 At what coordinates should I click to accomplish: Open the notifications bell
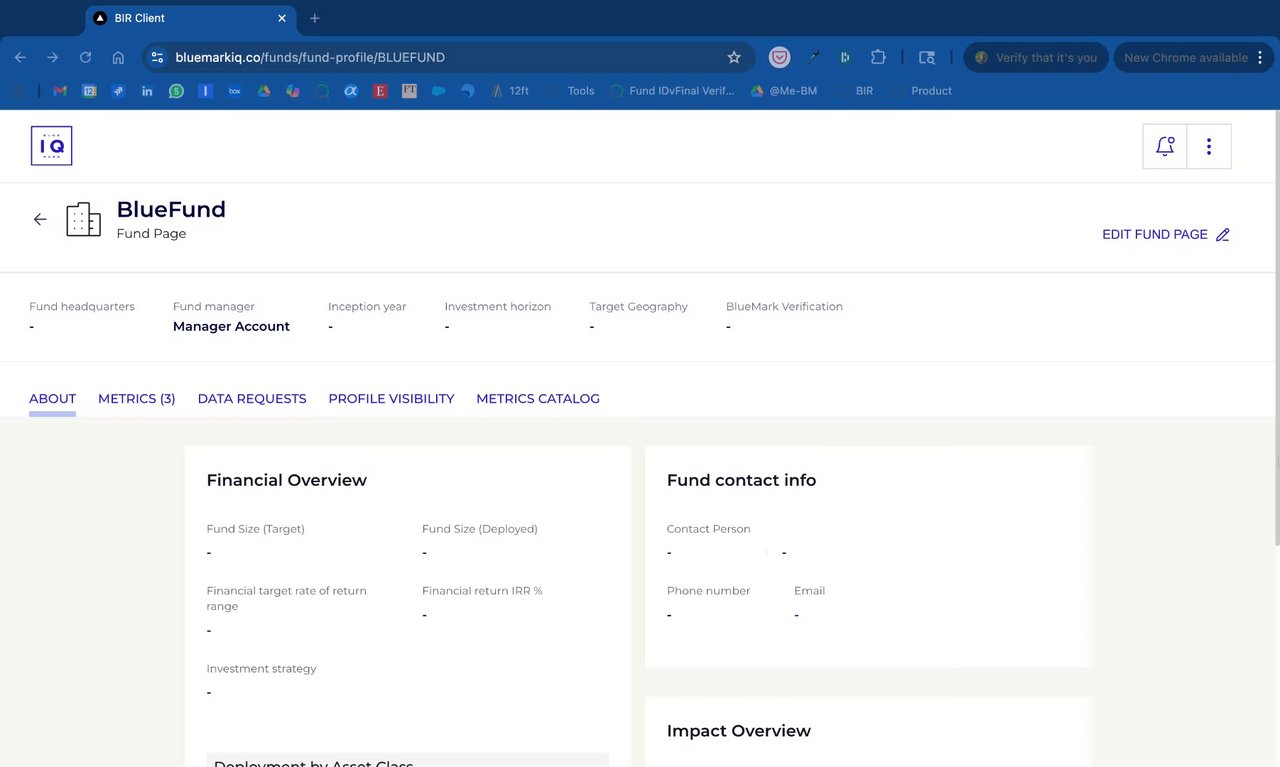tap(1165, 146)
